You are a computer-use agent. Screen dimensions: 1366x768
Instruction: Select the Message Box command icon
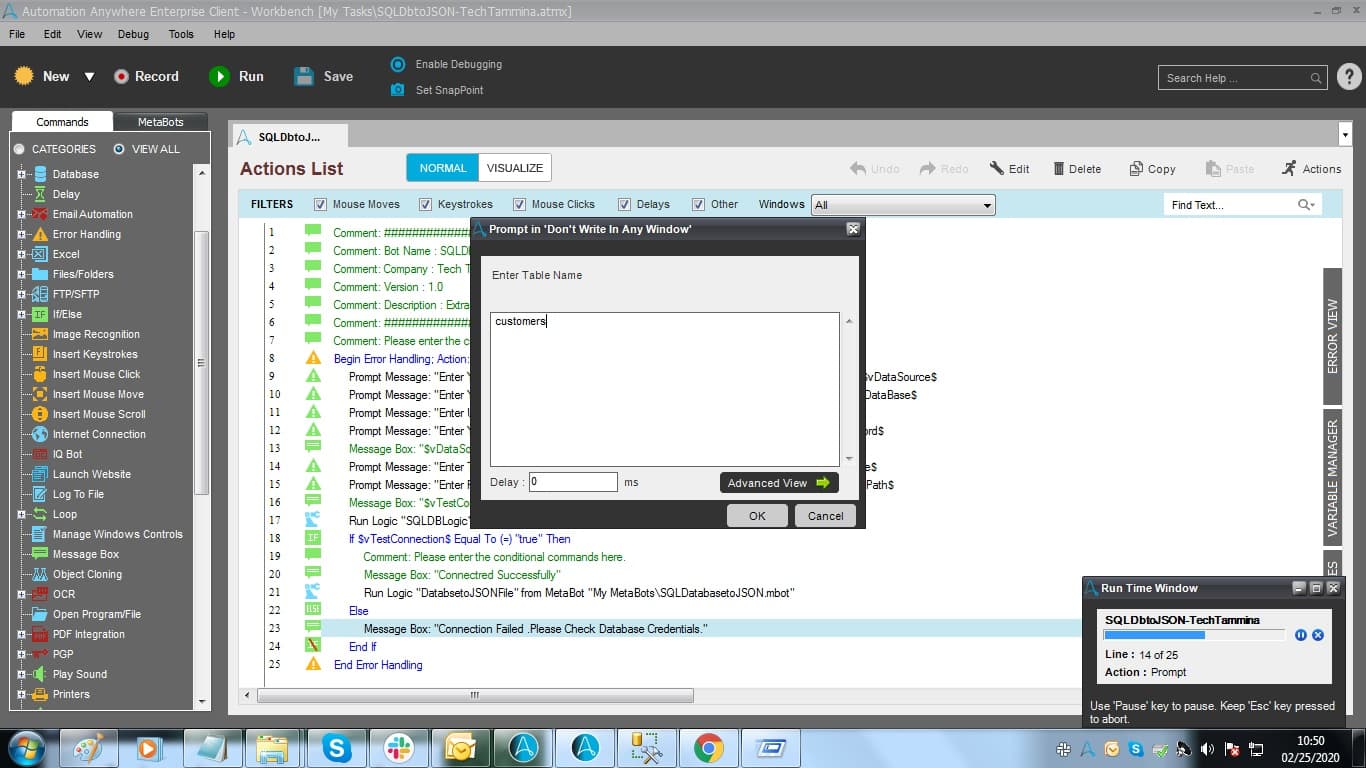click(x=40, y=554)
